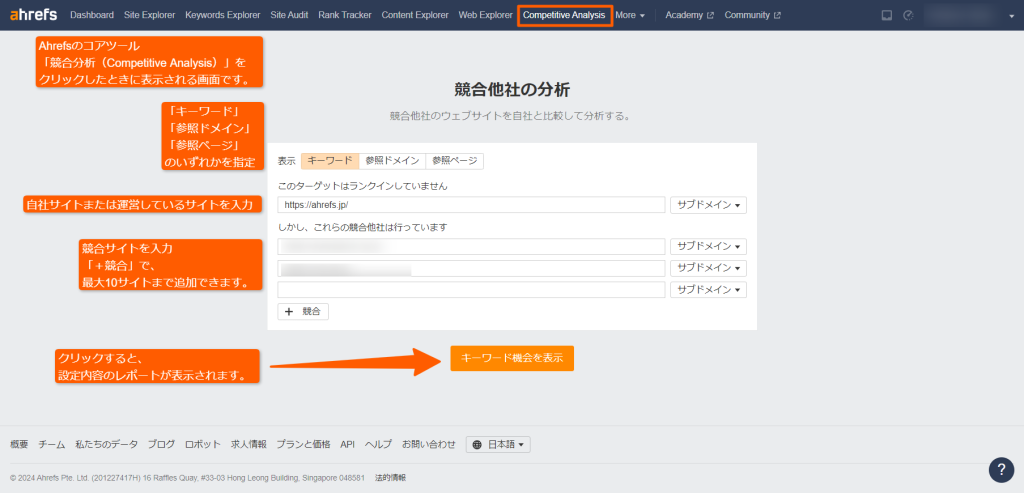Screen dimensions: 1024x493
Task: Switch display to 参照ページ
Action: pos(455,161)
